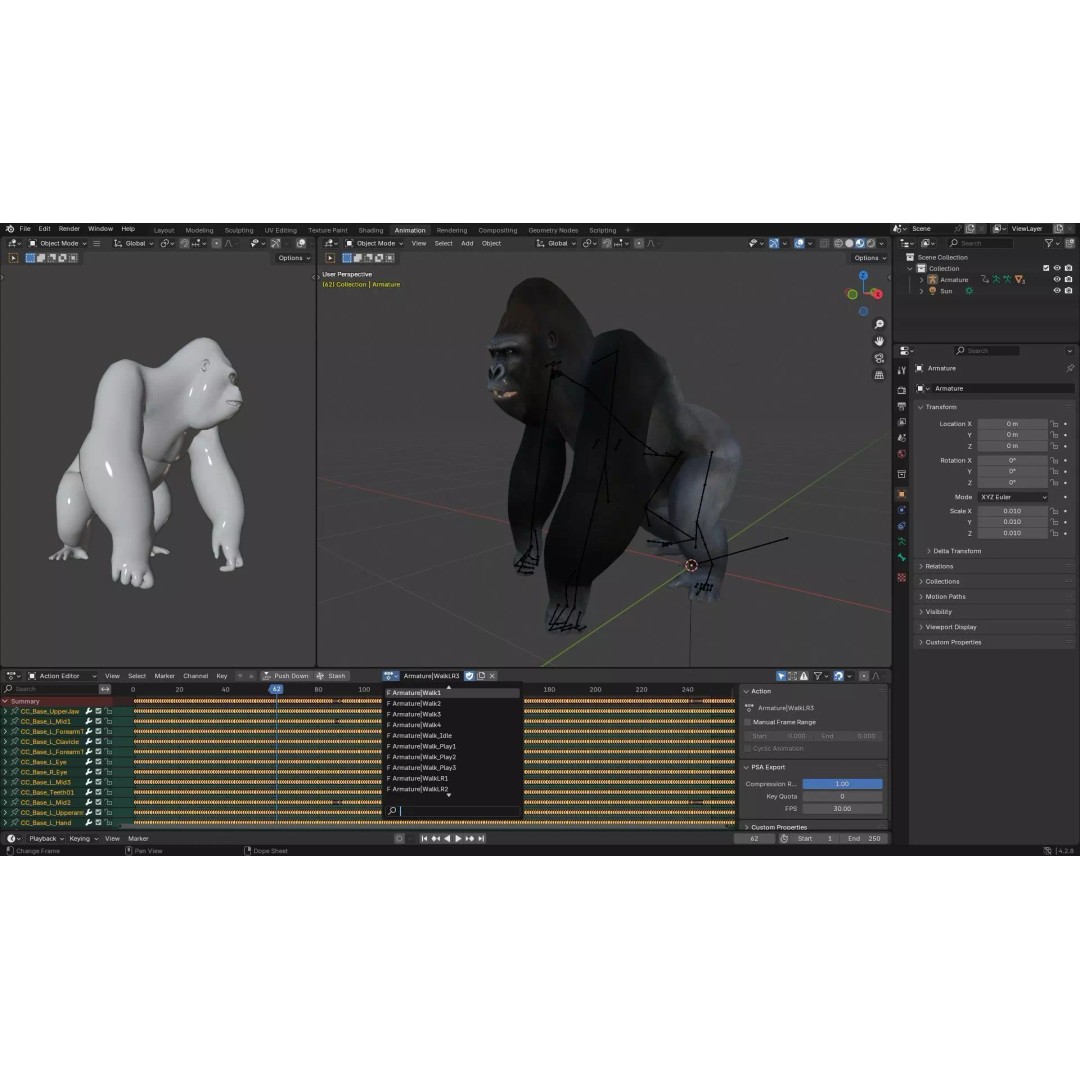Screen dimensions: 1080x1080
Task: Expand the Motion Paths panel
Action: [x=945, y=596]
